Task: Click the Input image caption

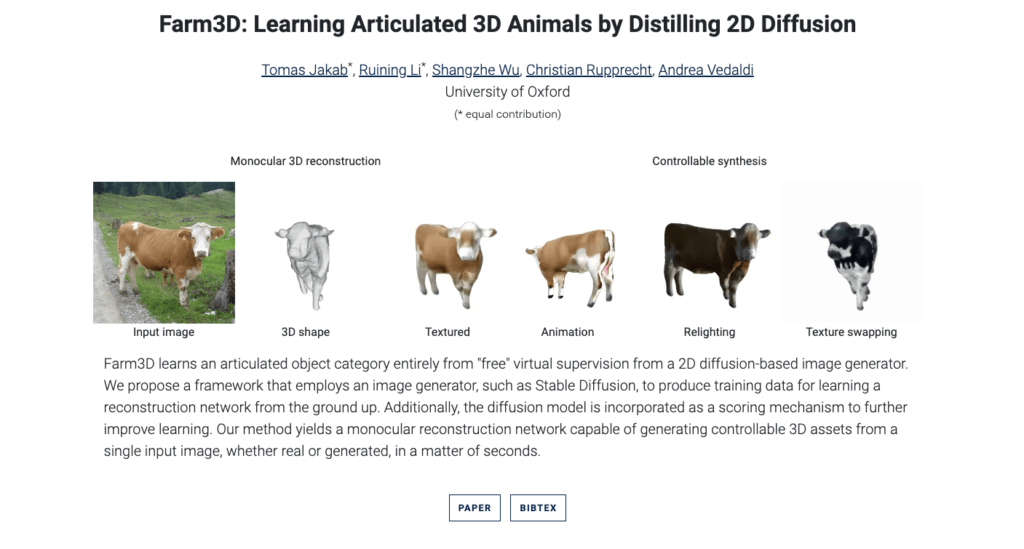Action: pyautogui.click(x=164, y=332)
